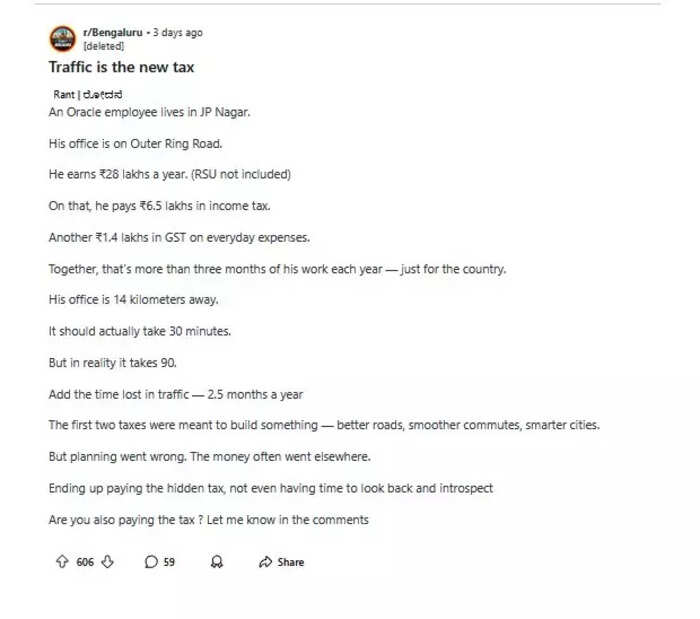Click the Share arrow icon

(x=265, y=562)
